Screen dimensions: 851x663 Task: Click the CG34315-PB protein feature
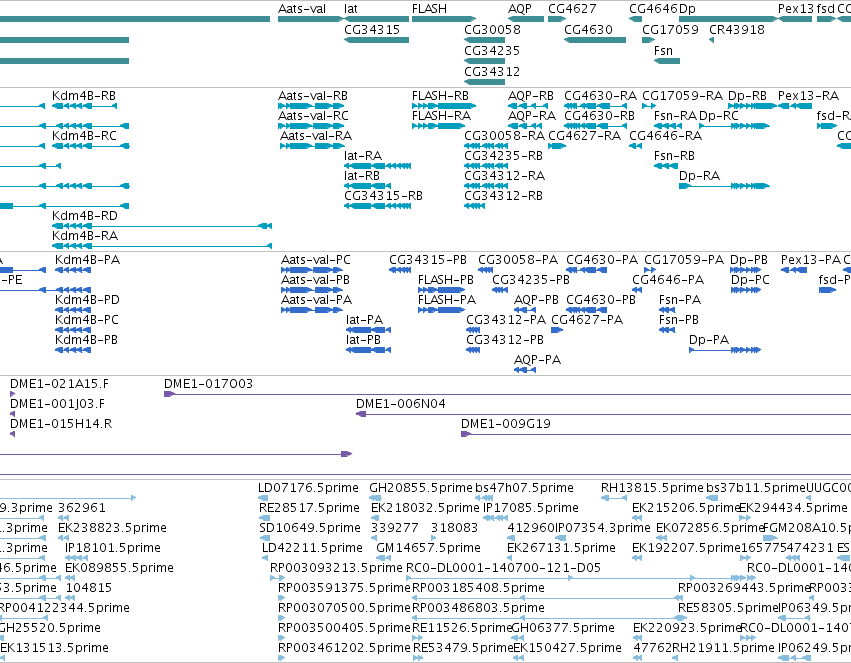tap(400, 270)
